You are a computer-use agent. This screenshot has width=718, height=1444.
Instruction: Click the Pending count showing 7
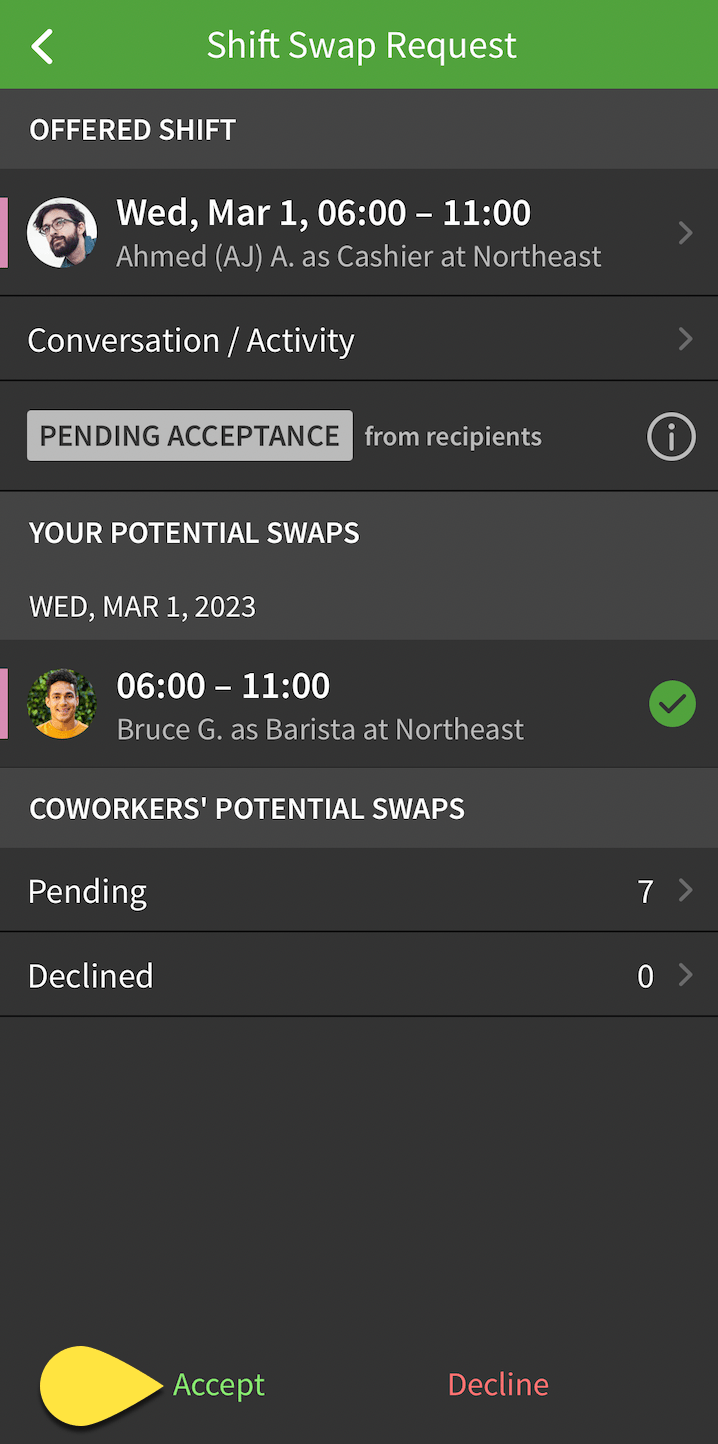coord(645,890)
